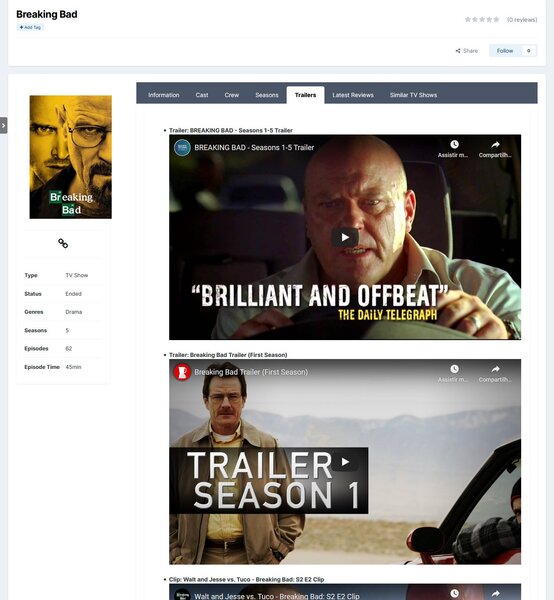
Task: Click the link chain icon below the poster
Action: (63, 243)
